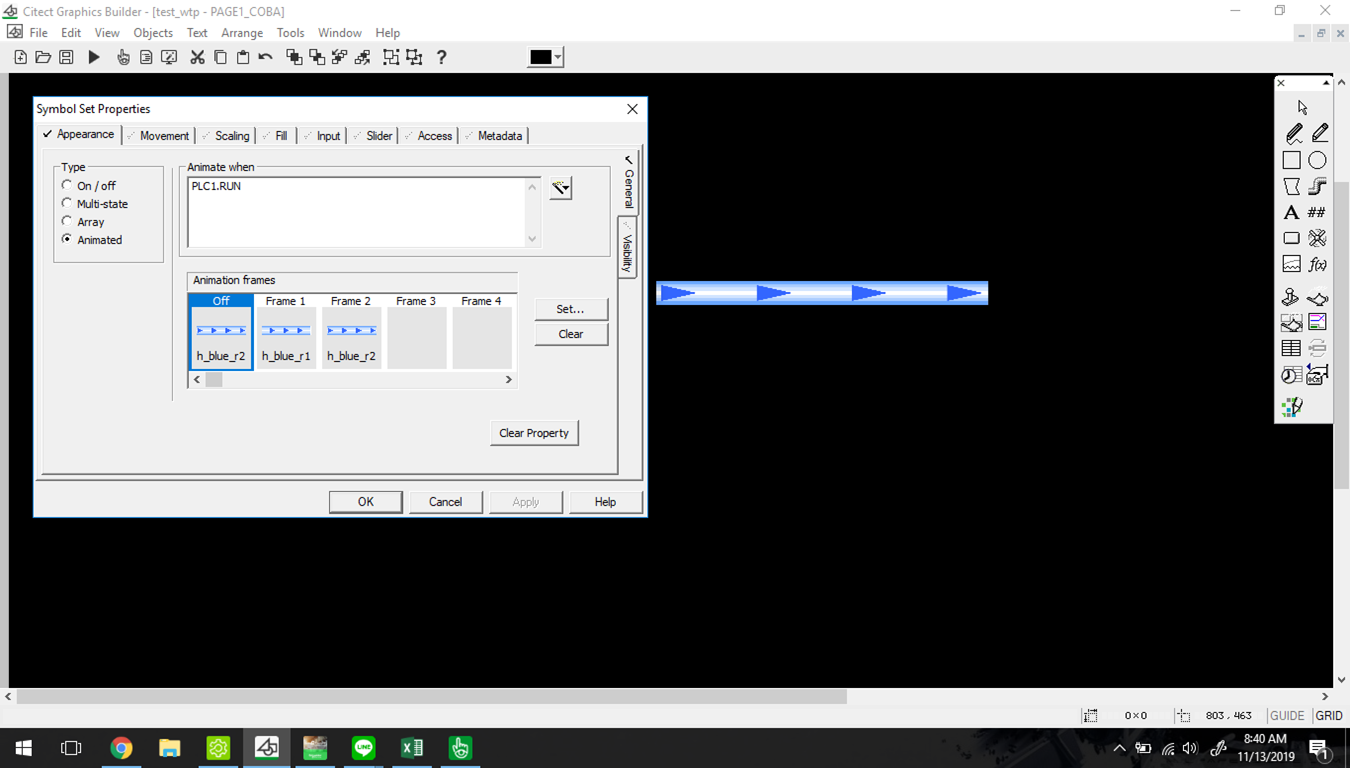Viewport: 1350px width, 768px height.
Task: Select the Multi-state type radio button
Action: click(67, 203)
